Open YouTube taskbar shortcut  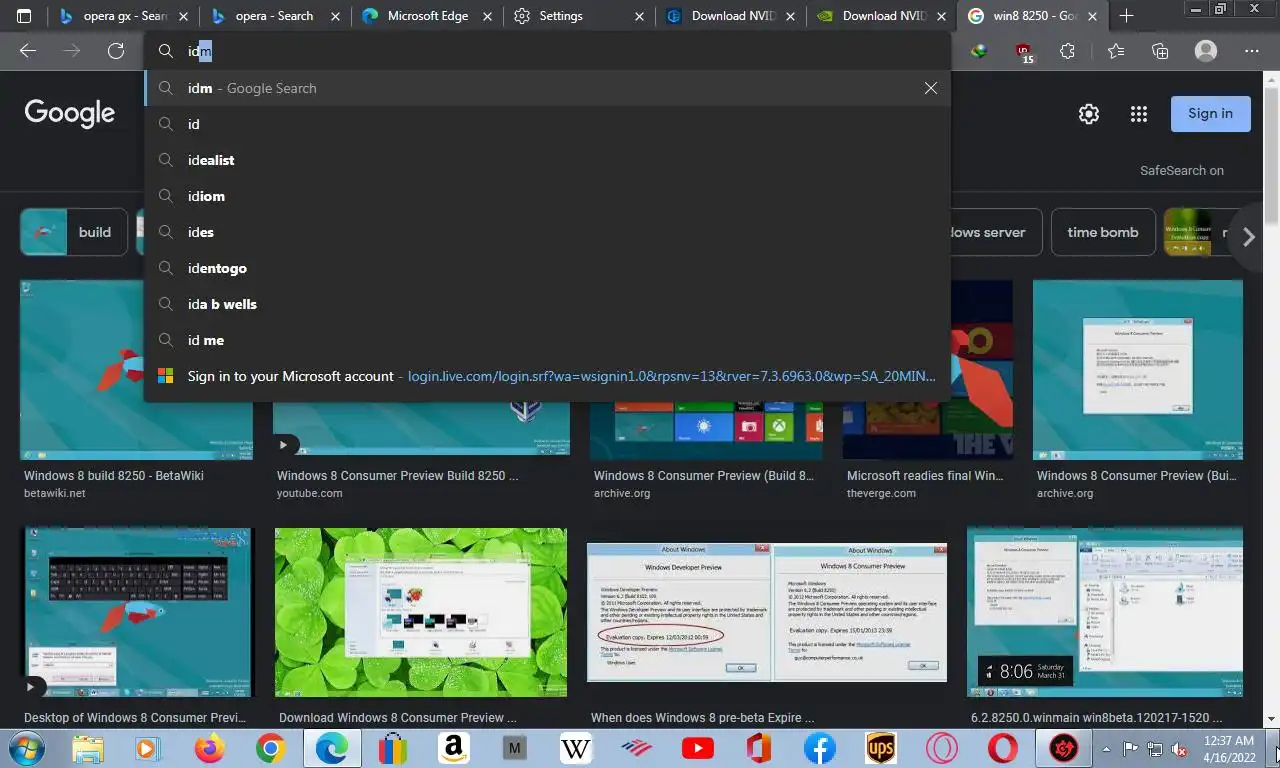pyautogui.click(x=697, y=747)
